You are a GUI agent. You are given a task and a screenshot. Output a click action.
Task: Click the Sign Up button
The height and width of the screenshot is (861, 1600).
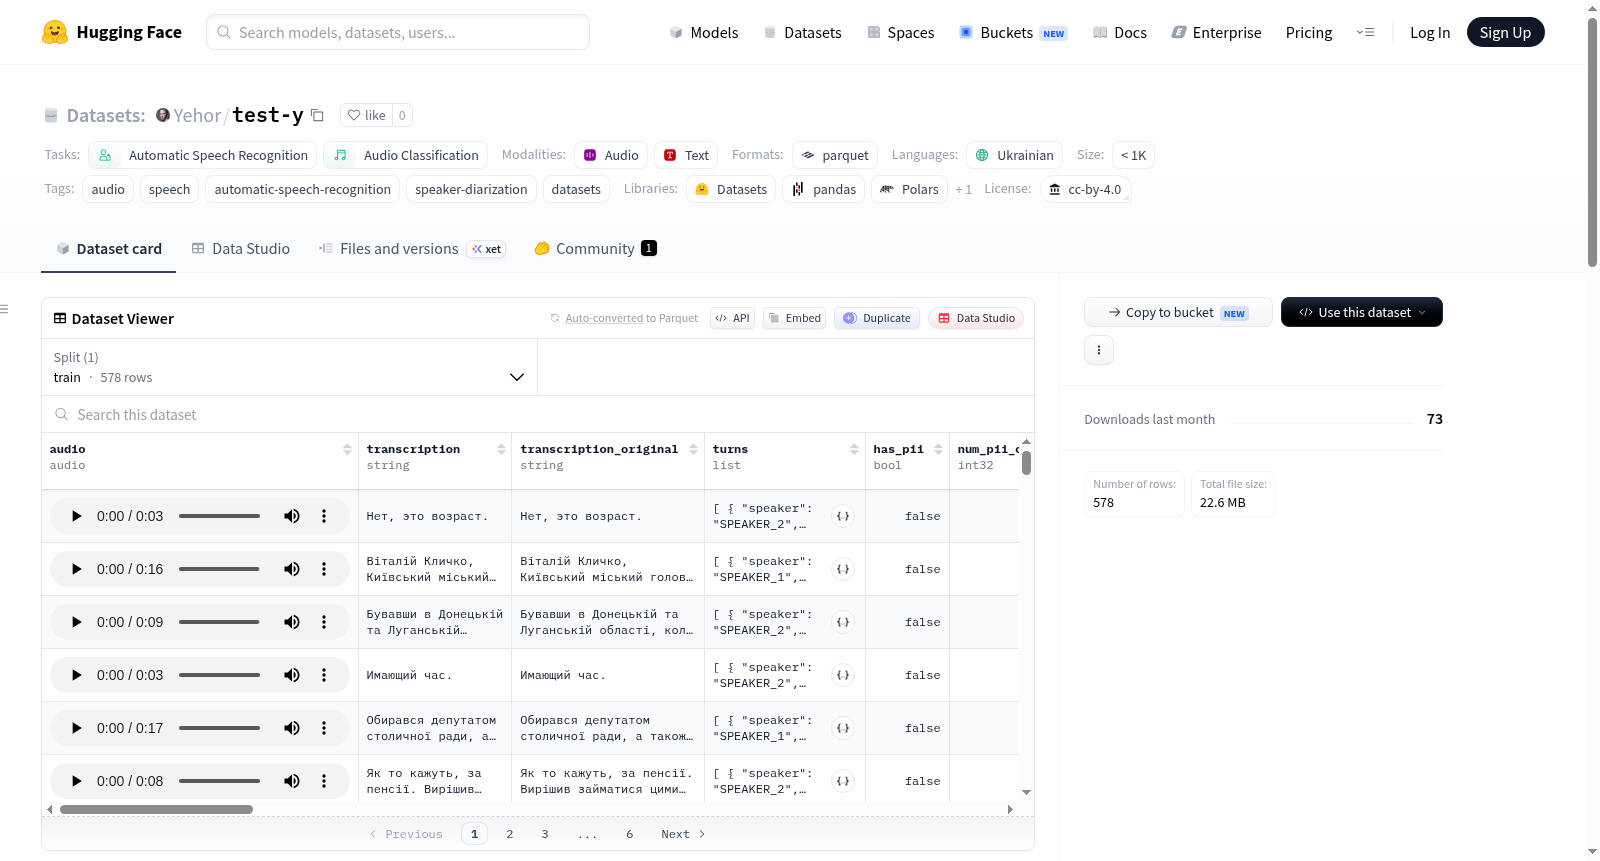coord(1505,32)
